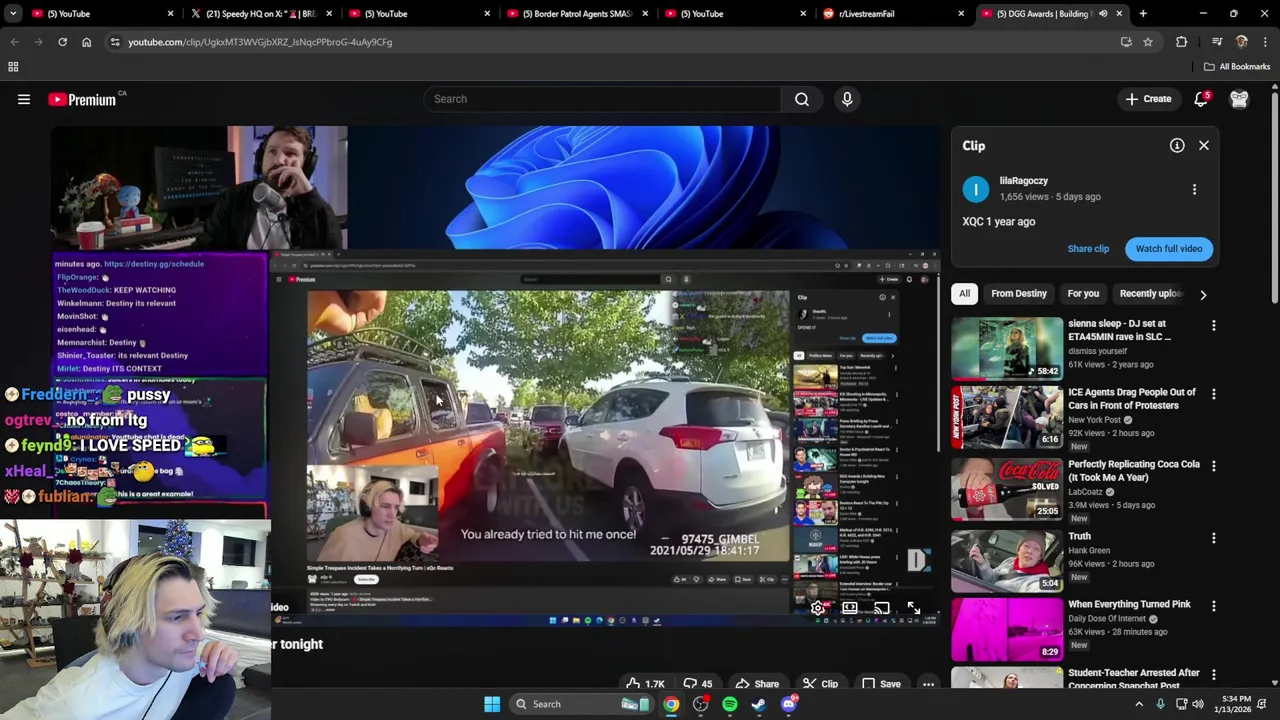Start voice search with the microphone
This screenshot has width=1280, height=720.
(847, 99)
